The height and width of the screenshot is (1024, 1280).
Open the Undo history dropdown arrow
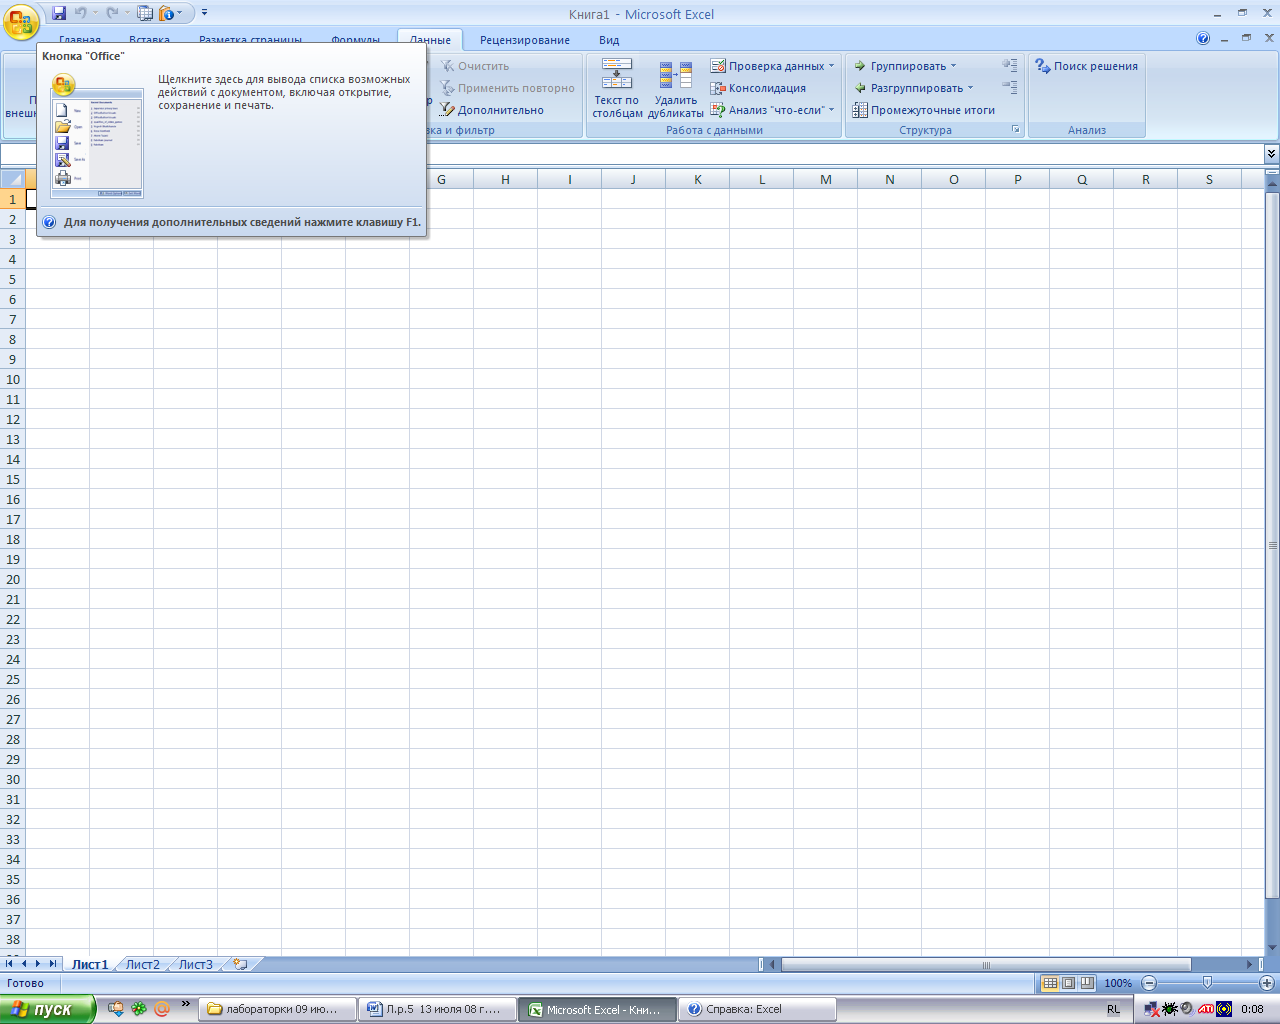tap(95, 13)
